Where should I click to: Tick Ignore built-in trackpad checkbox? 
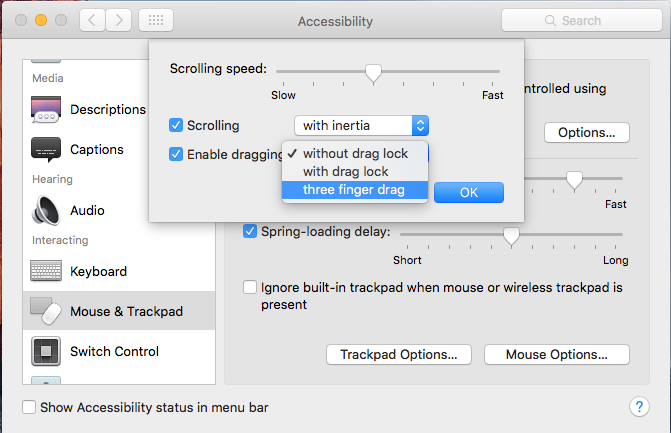tap(250, 287)
